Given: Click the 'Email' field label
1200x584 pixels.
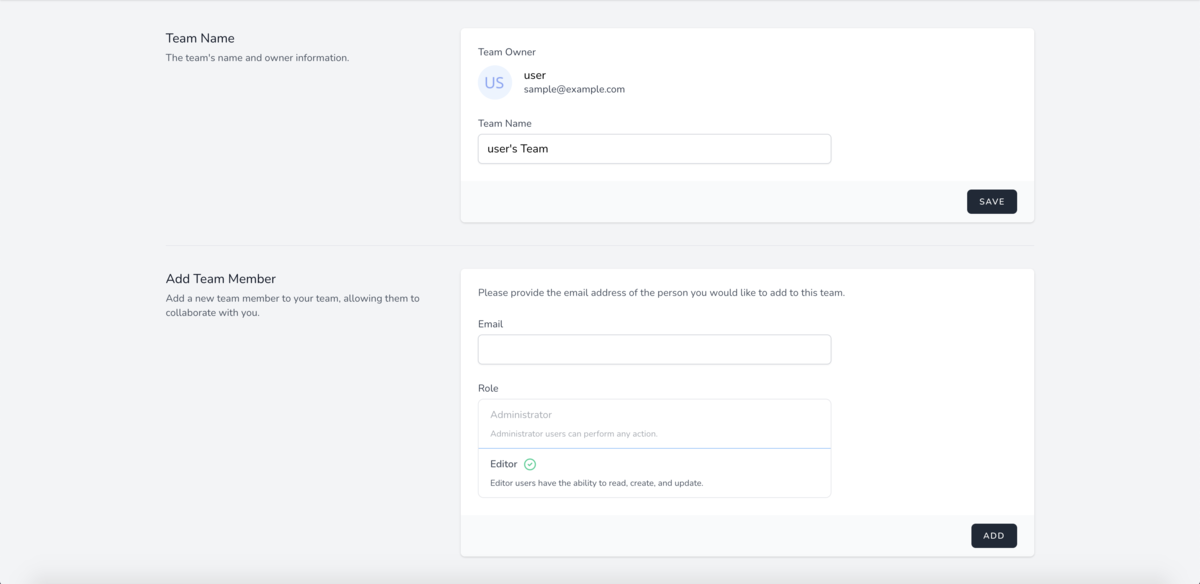Looking at the screenshot, I should pyautogui.click(x=491, y=324).
